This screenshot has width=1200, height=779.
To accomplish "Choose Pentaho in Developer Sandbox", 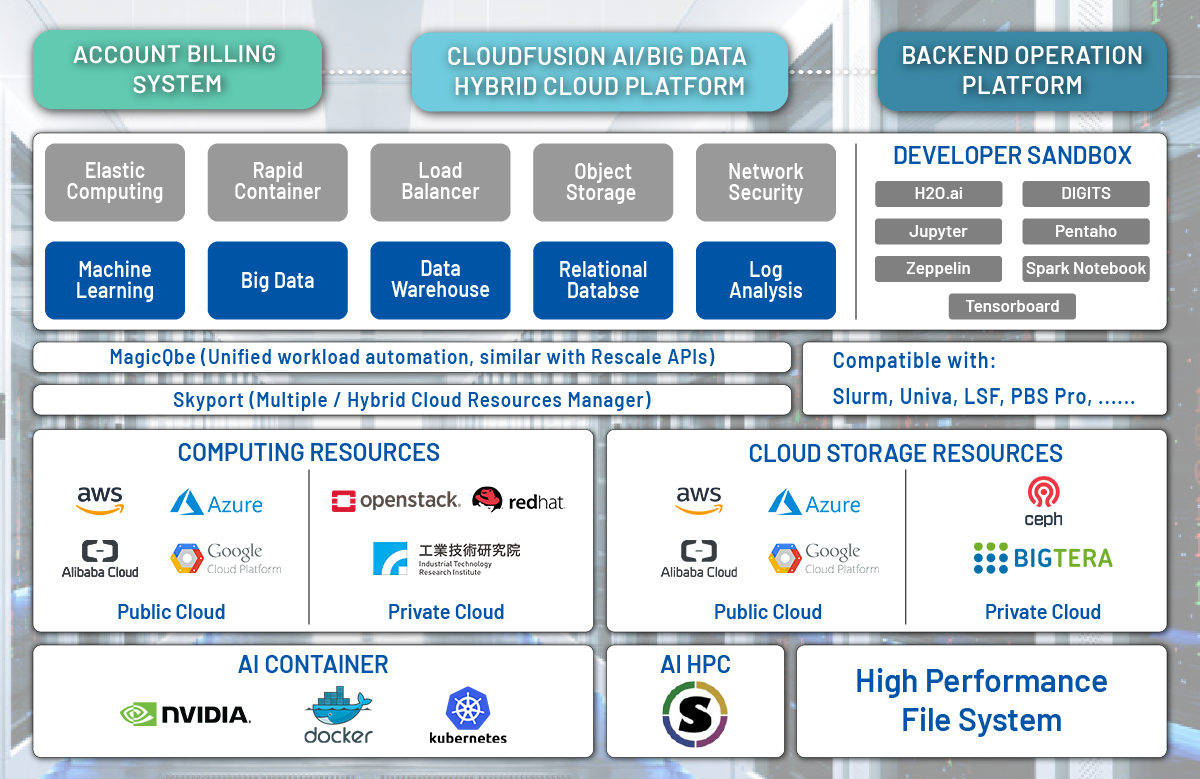I will click(x=1086, y=231).
